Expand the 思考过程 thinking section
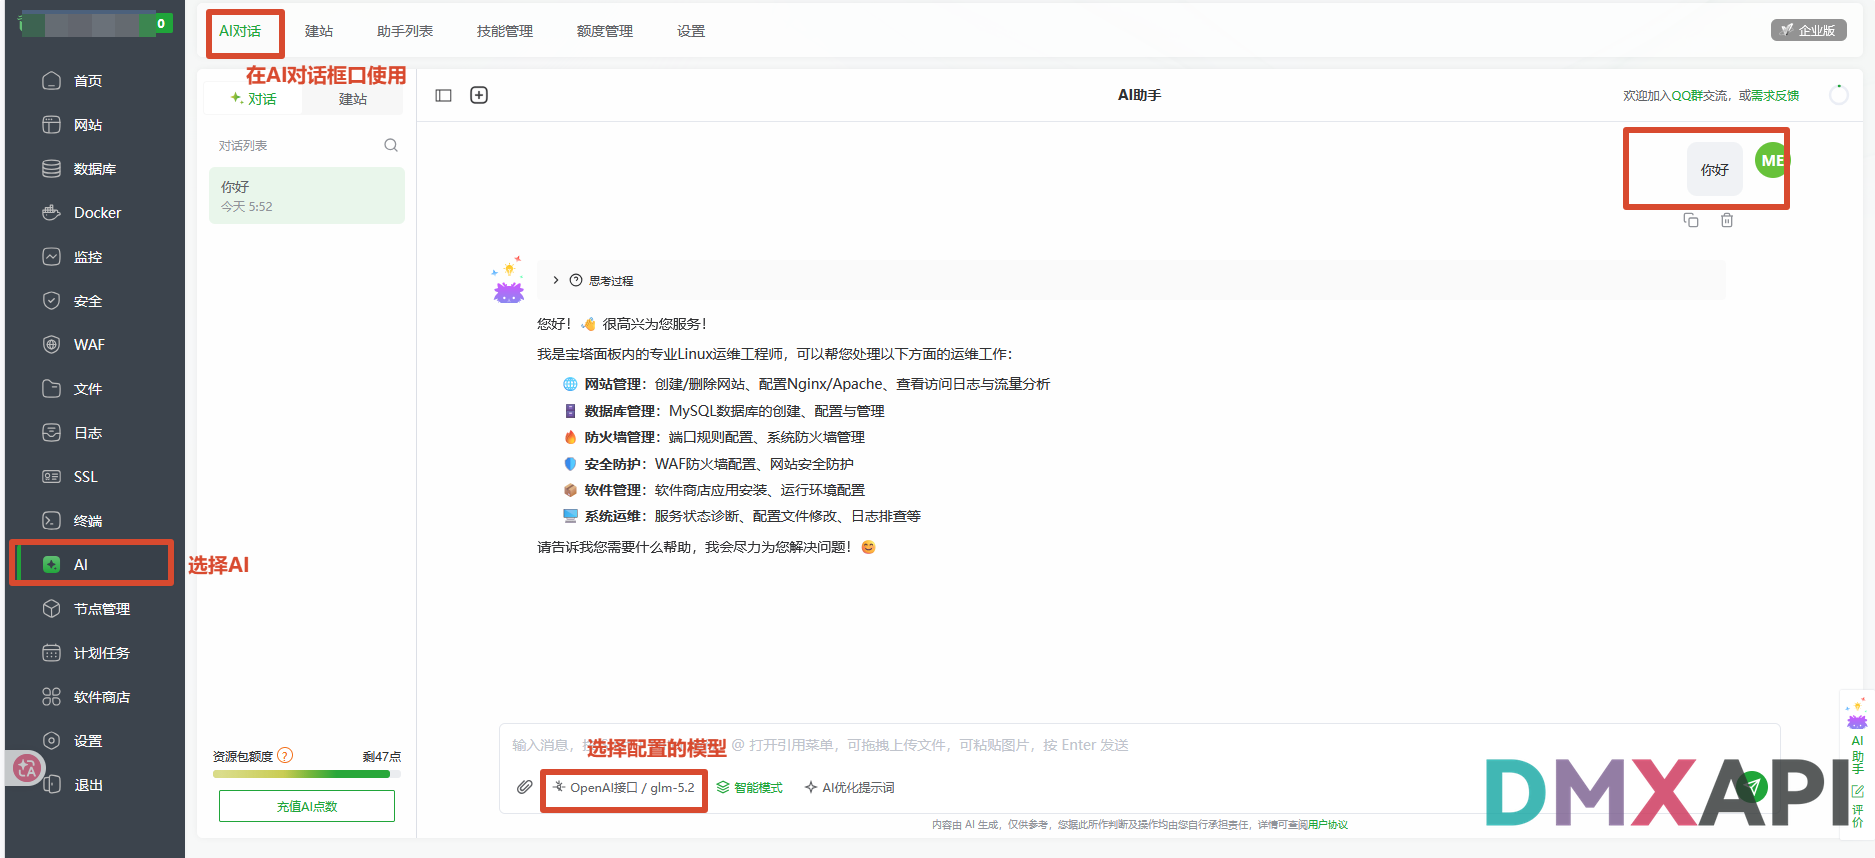 tap(601, 280)
